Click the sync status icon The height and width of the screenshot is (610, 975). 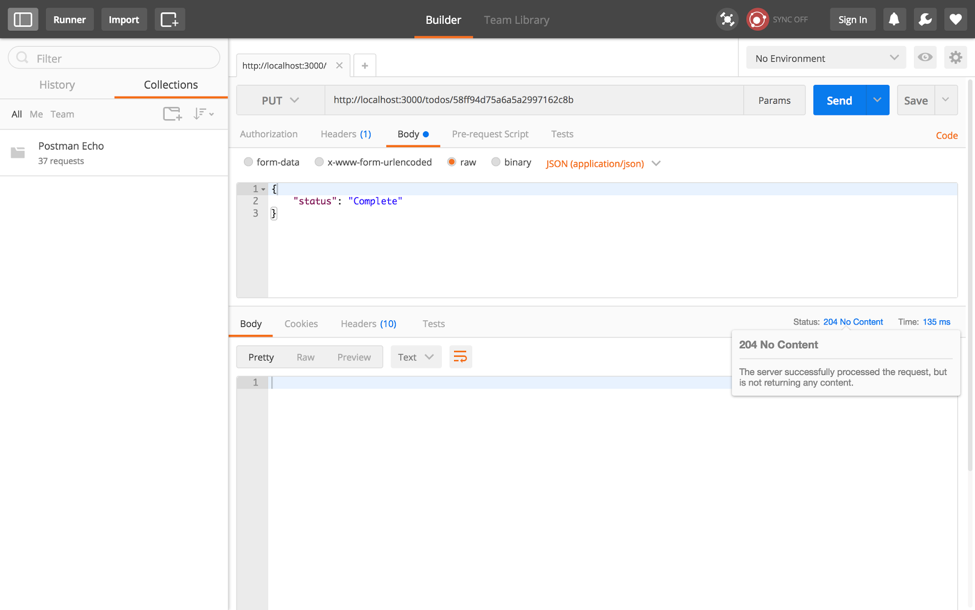757,19
